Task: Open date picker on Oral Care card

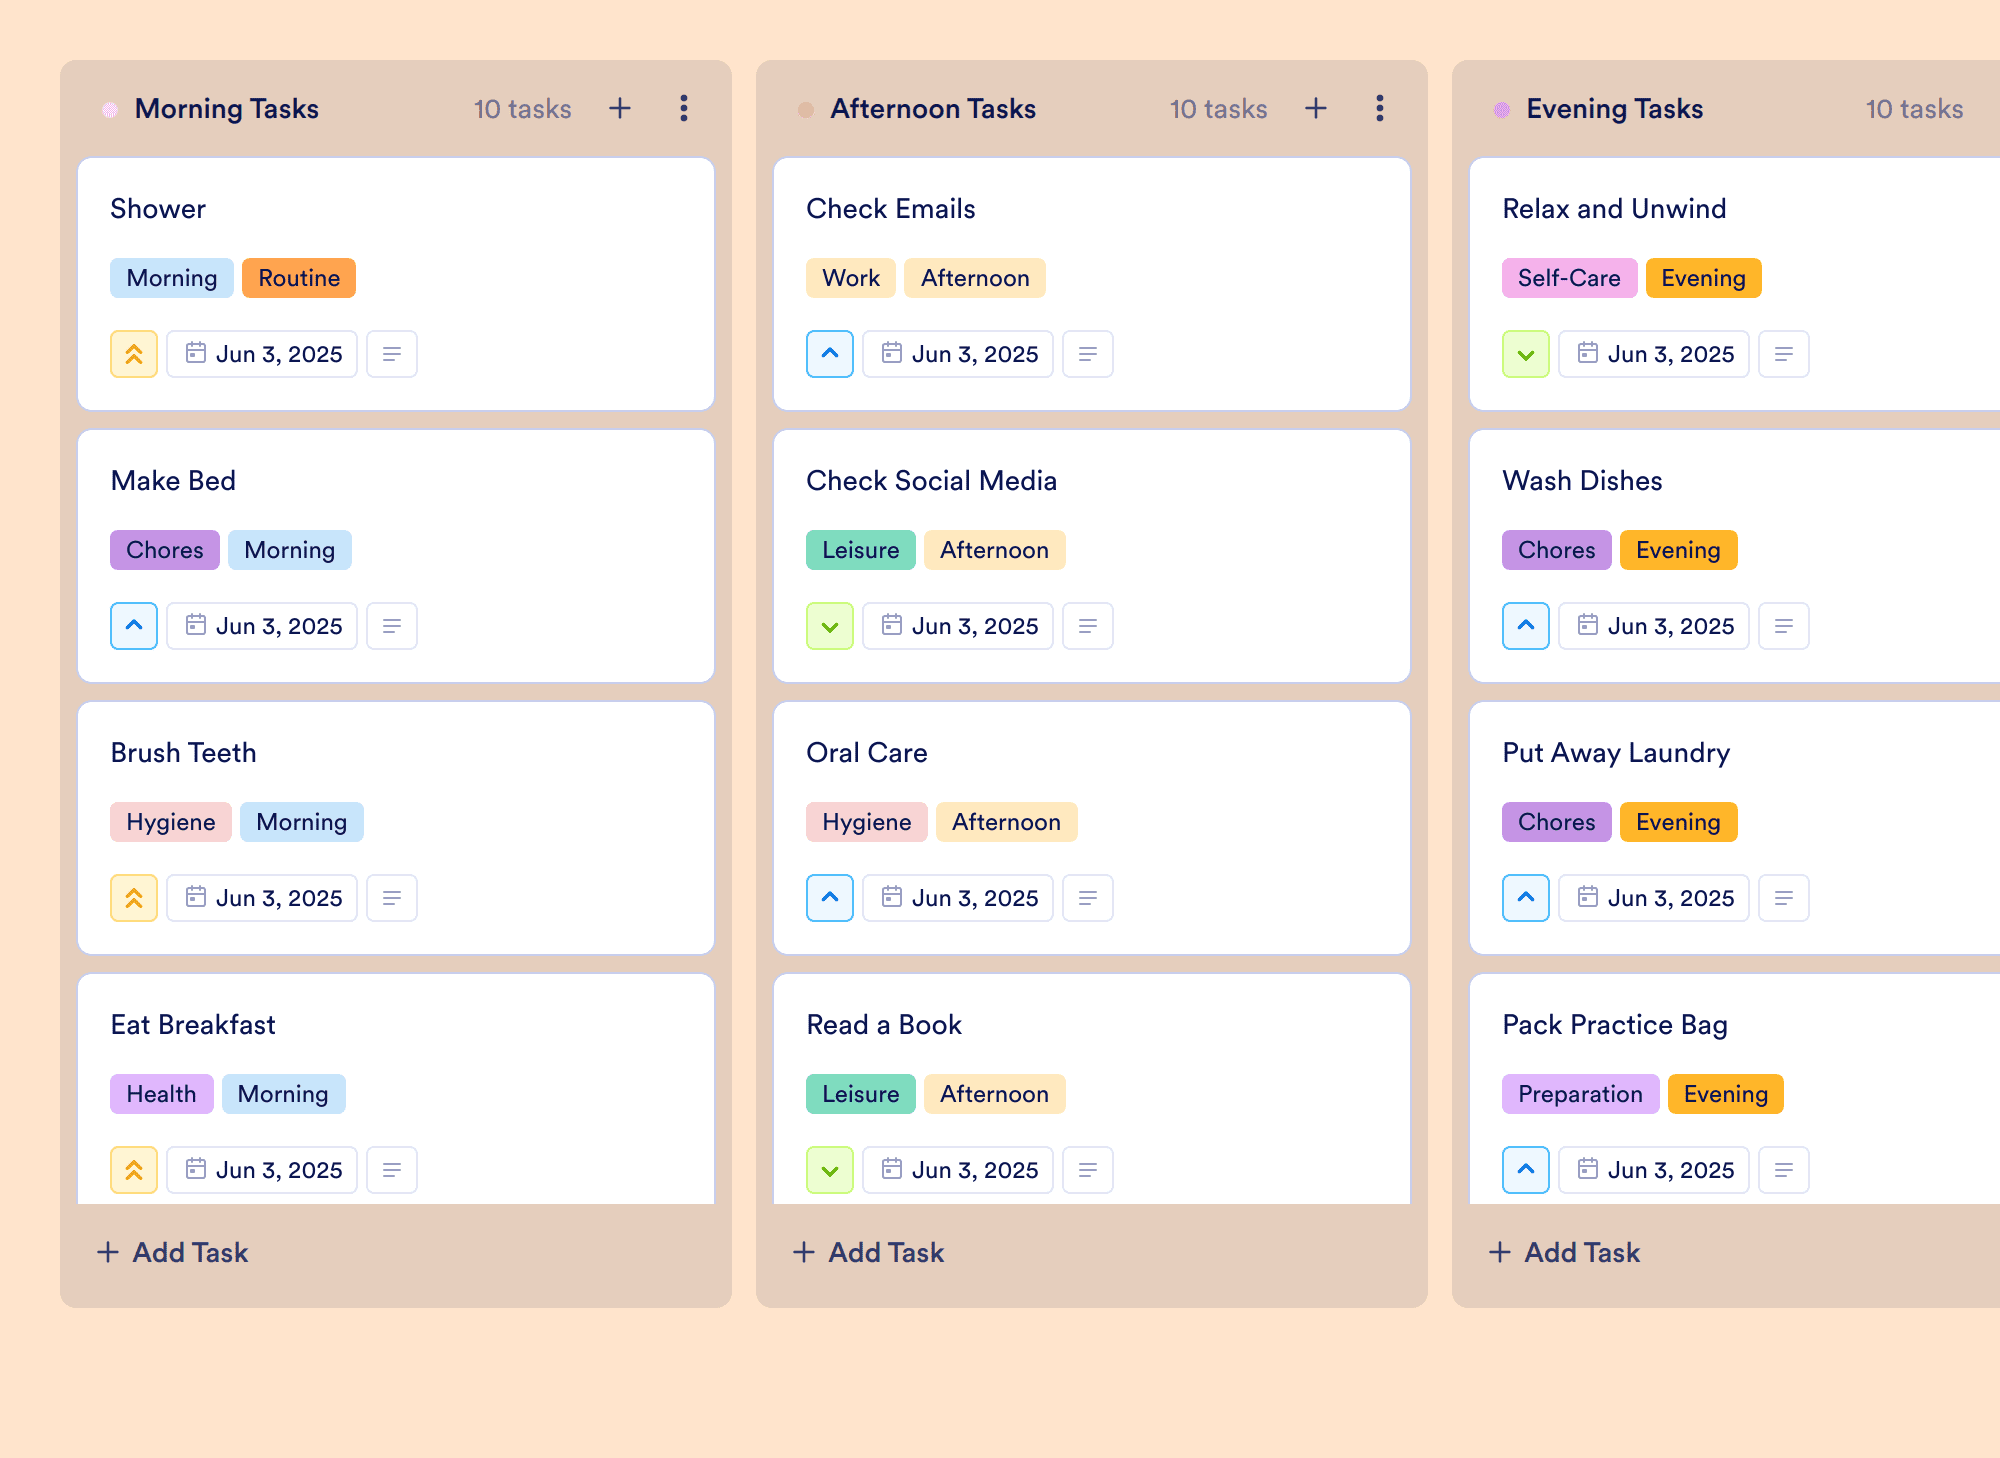Action: pyautogui.click(x=958, y=898)
